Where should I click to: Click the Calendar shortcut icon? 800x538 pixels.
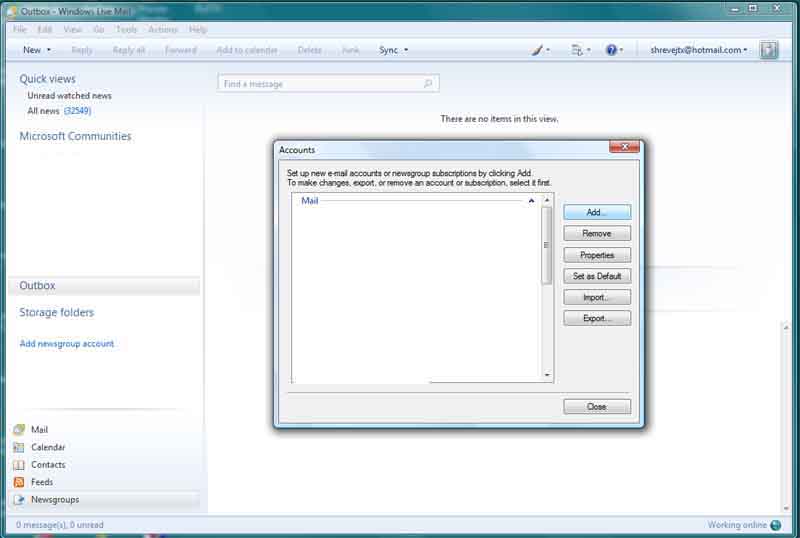click(x=19, y=447)
